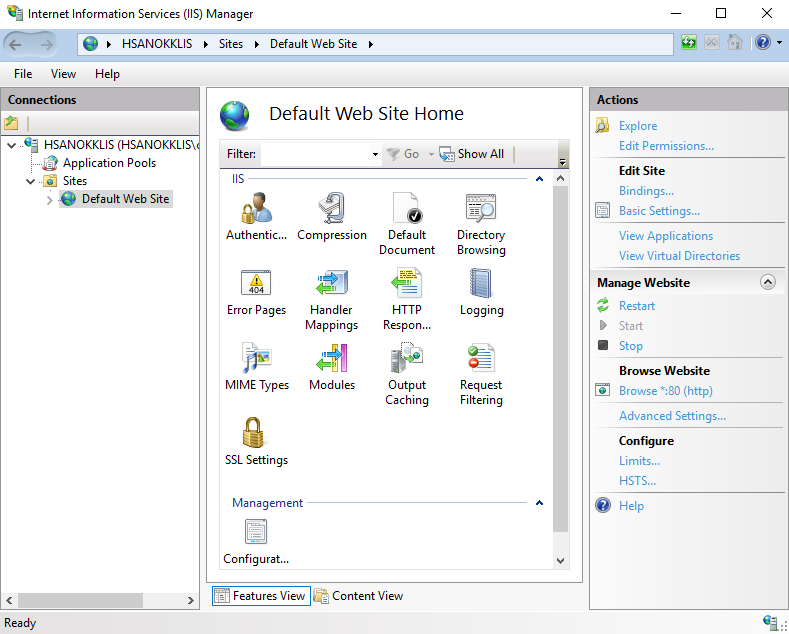The image size is (789, 634).
Task: Restart the website
Action: tap(637, 305)
